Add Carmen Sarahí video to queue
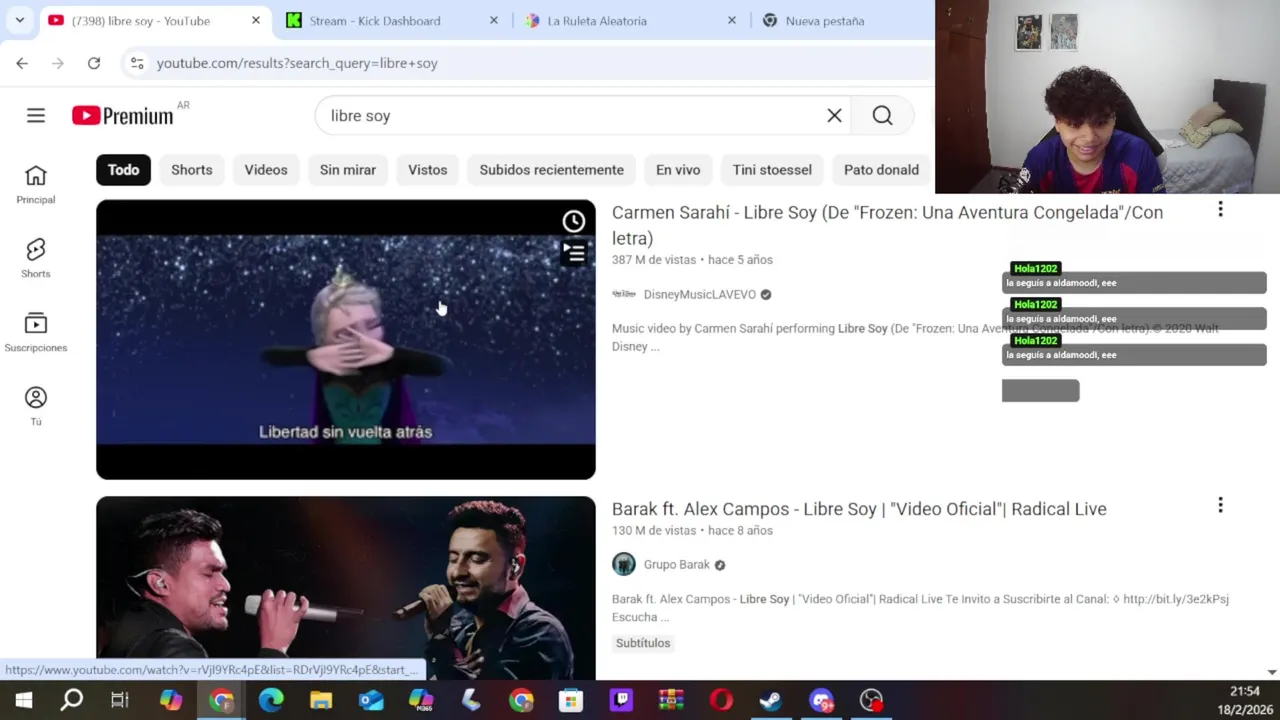Image resolution: width=1280 pixels, height=720 pixels. click(x=574, y=253)
